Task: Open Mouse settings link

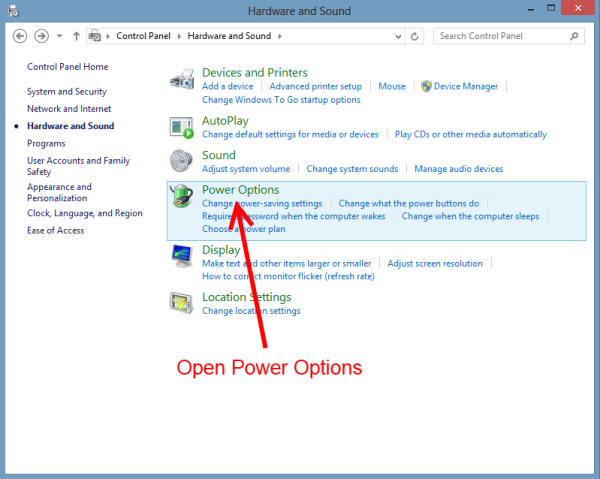Action: click(x=392, y=86)
